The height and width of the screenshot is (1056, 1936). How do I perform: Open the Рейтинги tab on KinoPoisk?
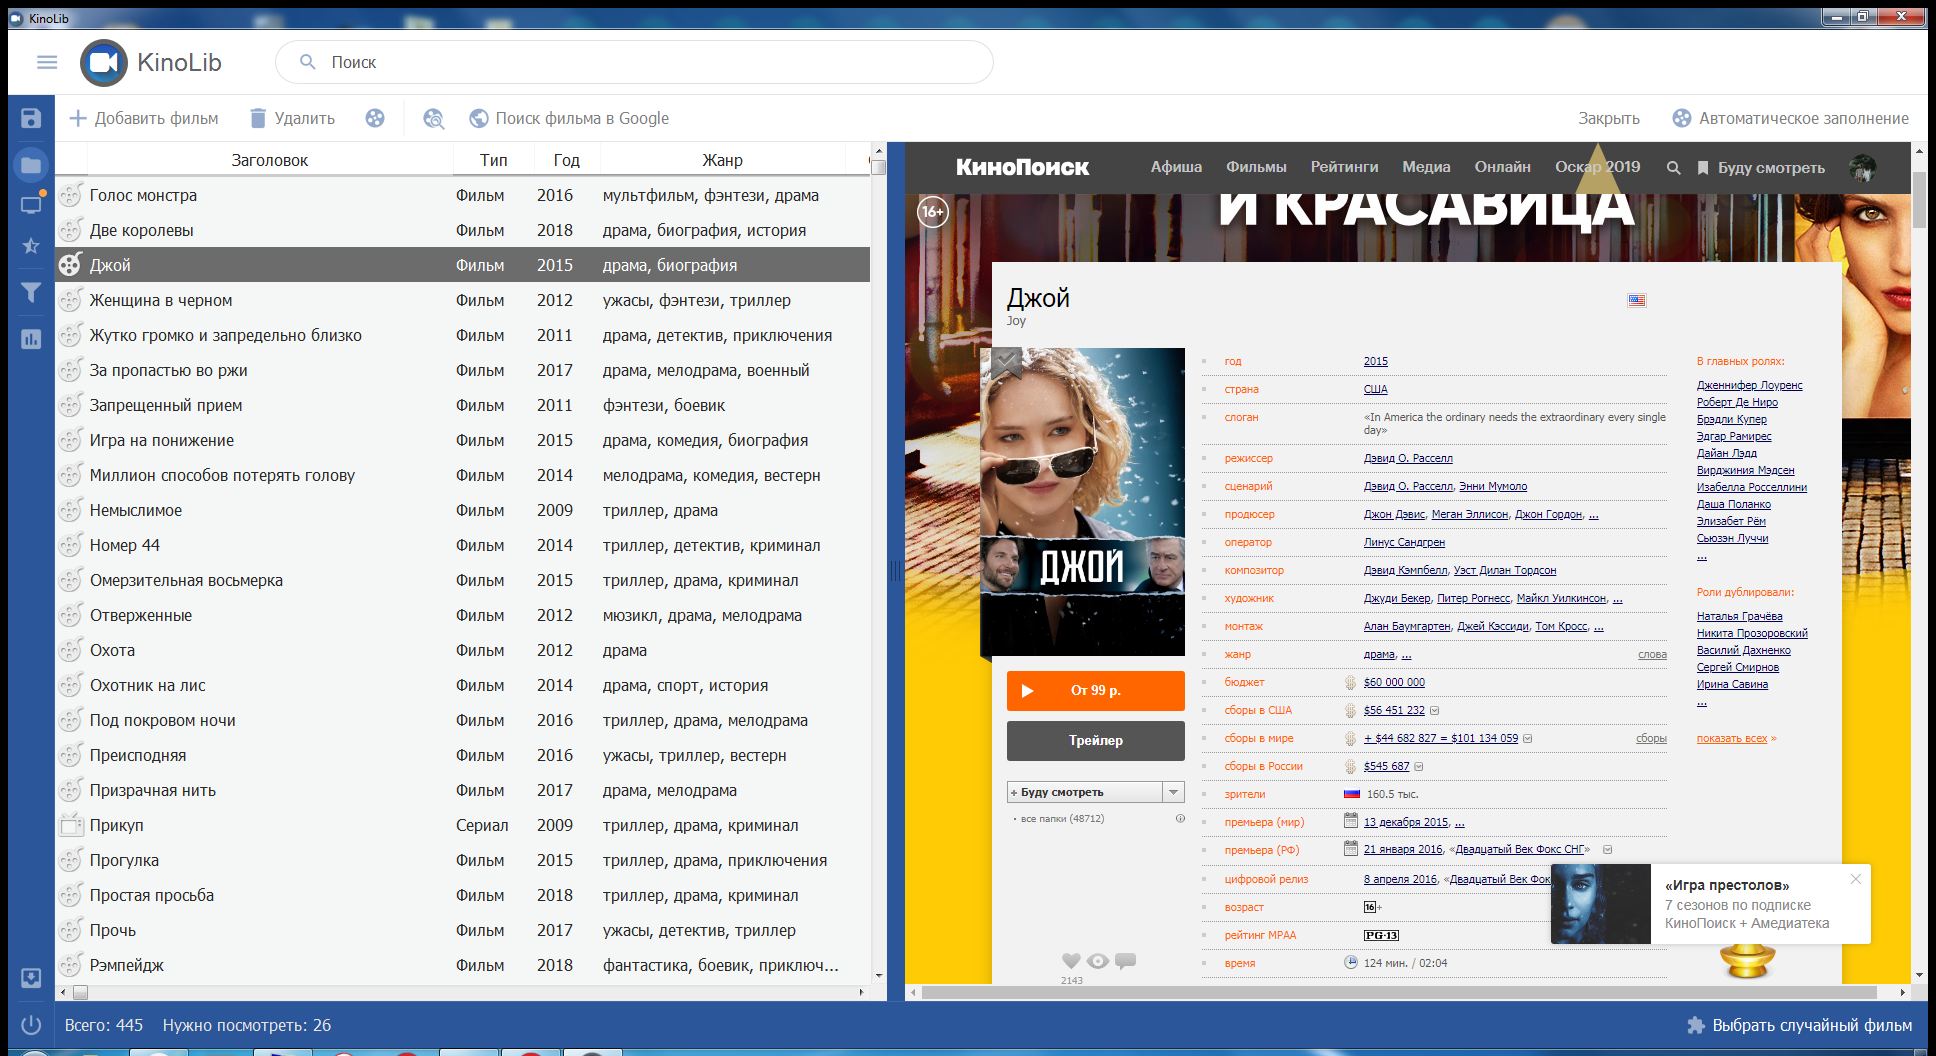click(x=1344, y=167)
